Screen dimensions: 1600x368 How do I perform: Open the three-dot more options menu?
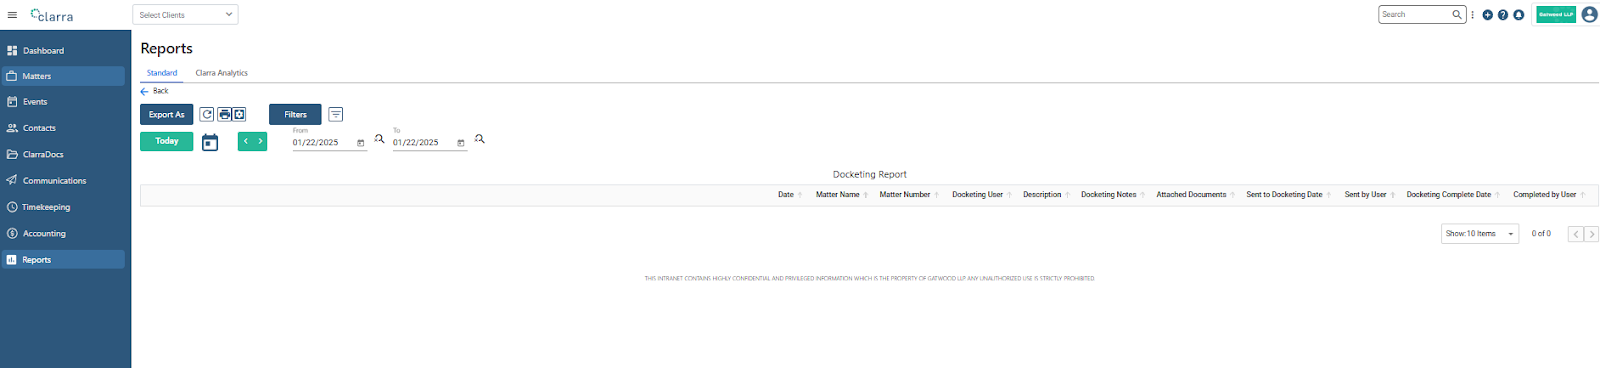pos(1473,15)
